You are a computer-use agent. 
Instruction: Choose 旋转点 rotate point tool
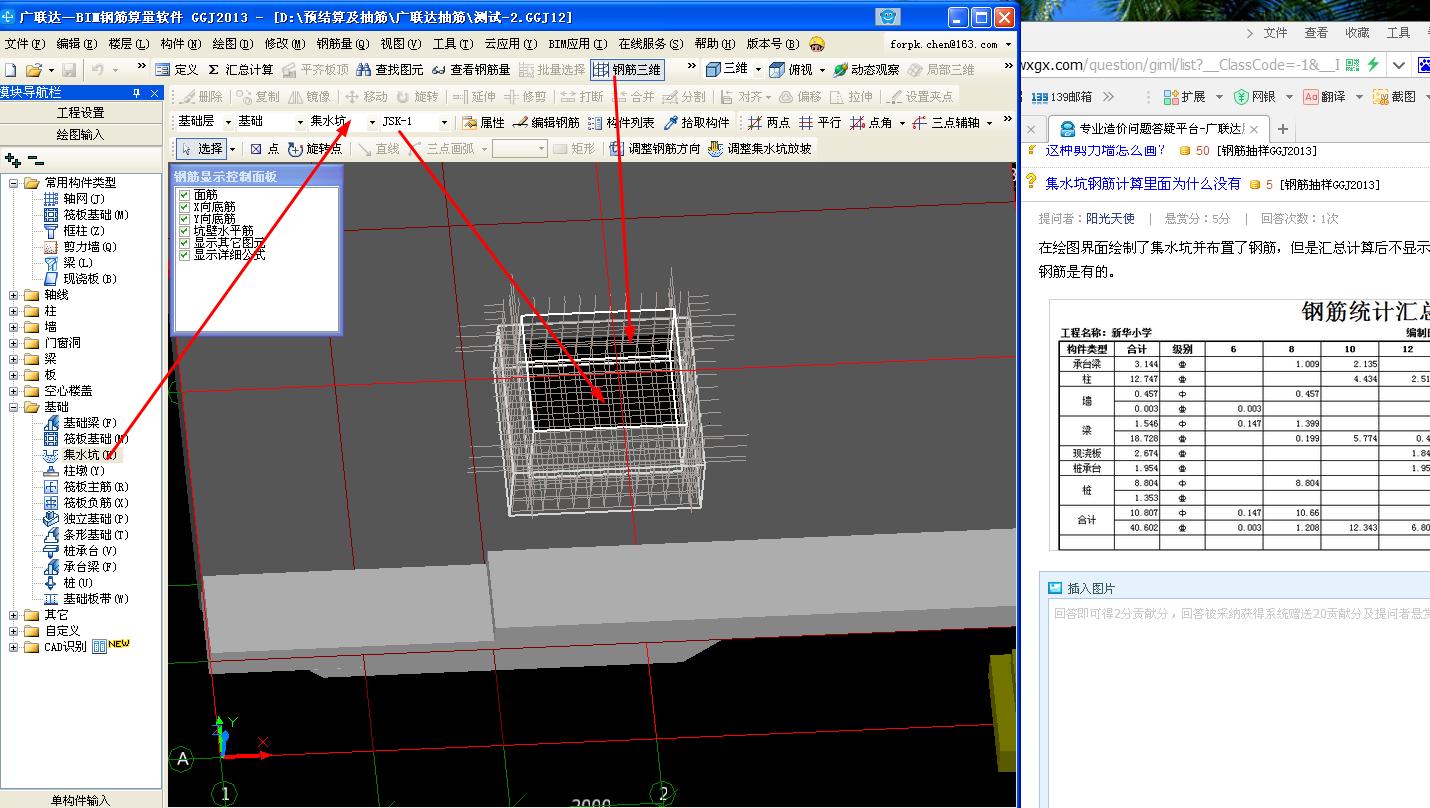[x=315, y=148]
